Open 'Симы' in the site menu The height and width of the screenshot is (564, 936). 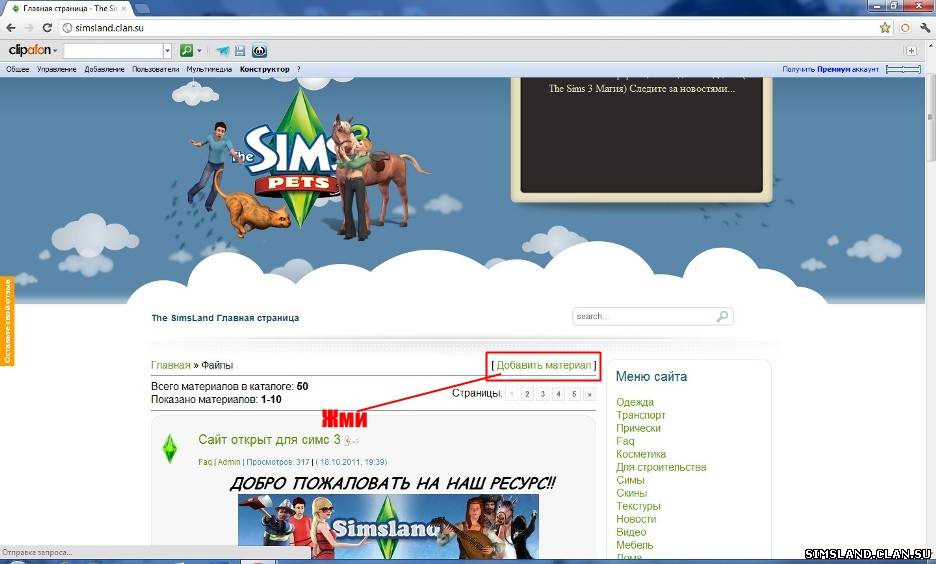pos(630,480)
